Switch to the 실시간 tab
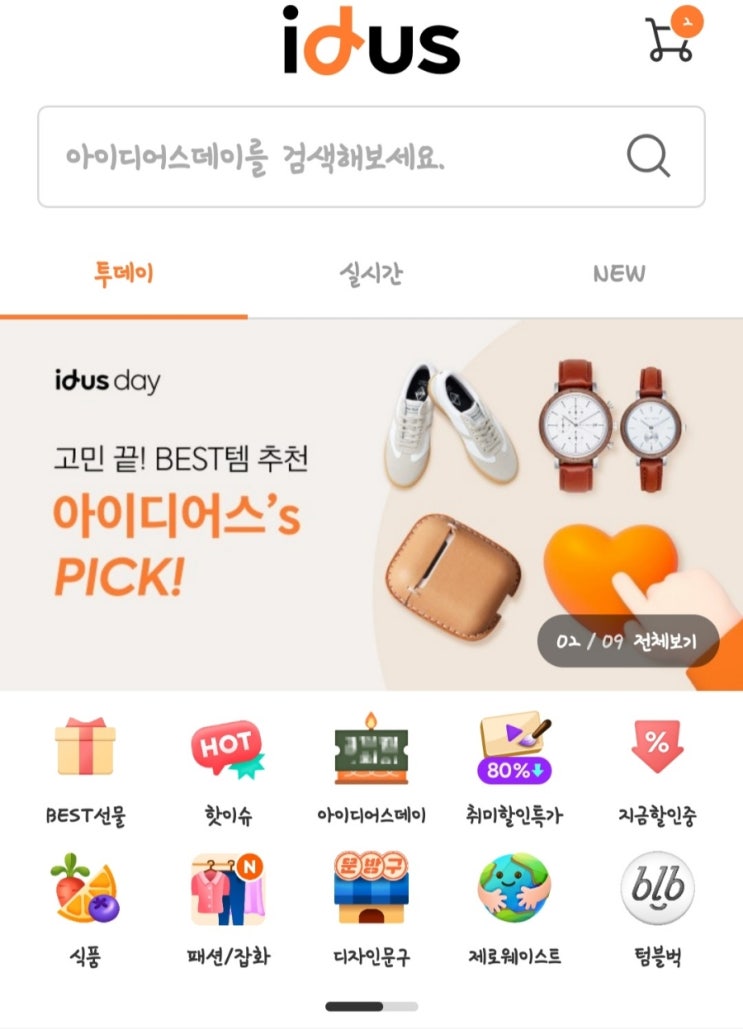The image size is (743, 1029). [372, 274]
